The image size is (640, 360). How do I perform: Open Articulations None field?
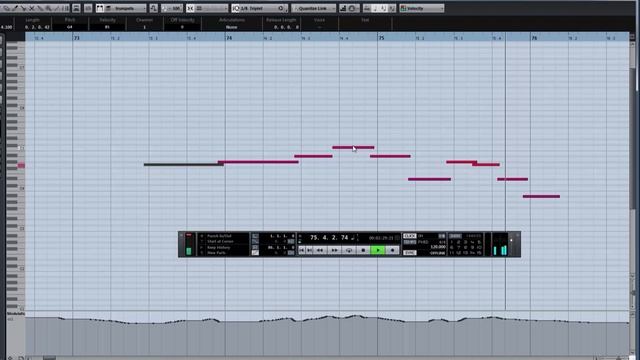[231, 27]
